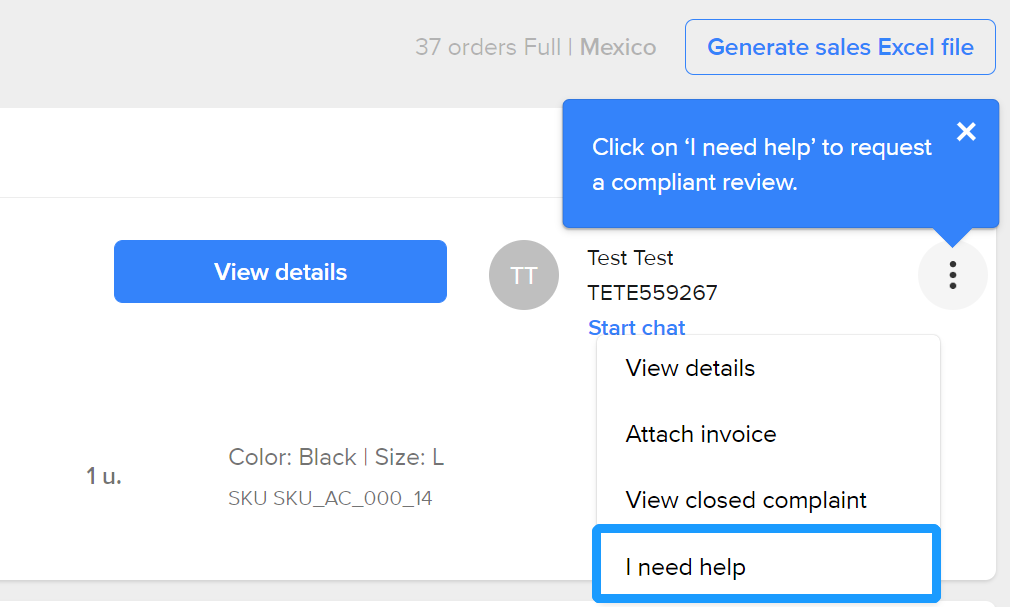Close the blue help tooltip
The height and width of the screenshot is (607, 1010).
point(966,131)
